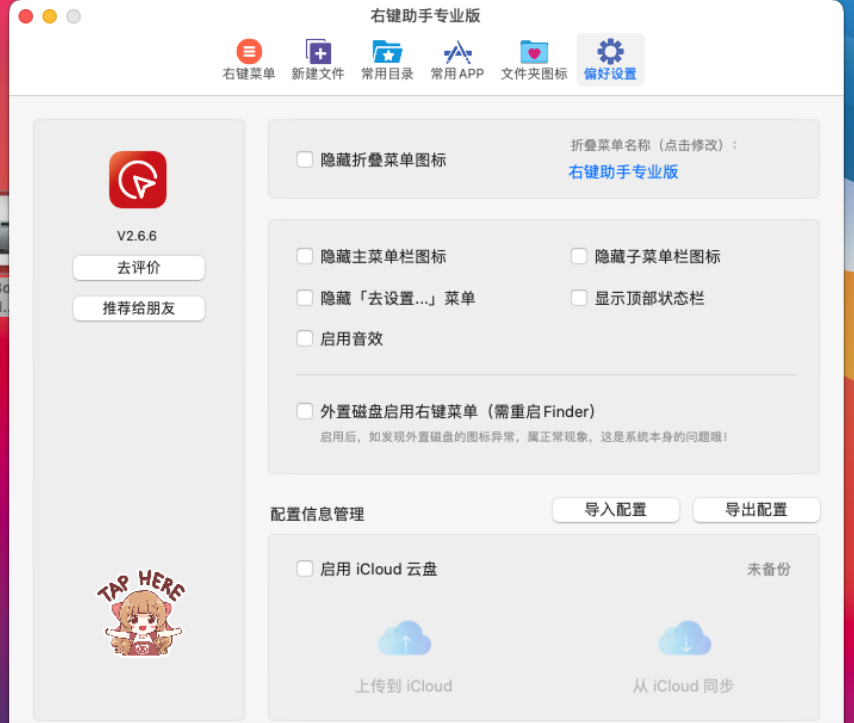
Task: Click the window title 右键助手专业版
Action: pos(425,16)
